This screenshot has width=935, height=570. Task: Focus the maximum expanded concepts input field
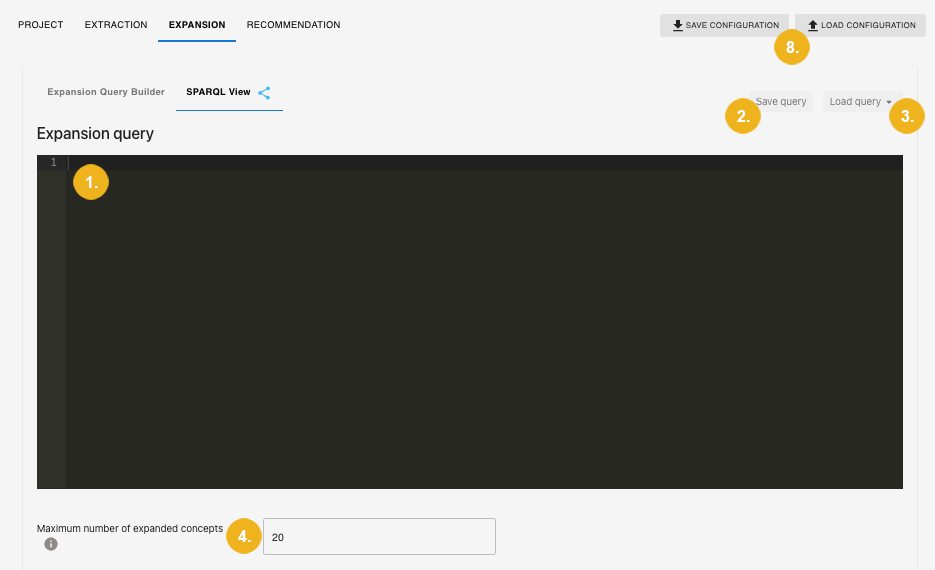pos(379,537)
